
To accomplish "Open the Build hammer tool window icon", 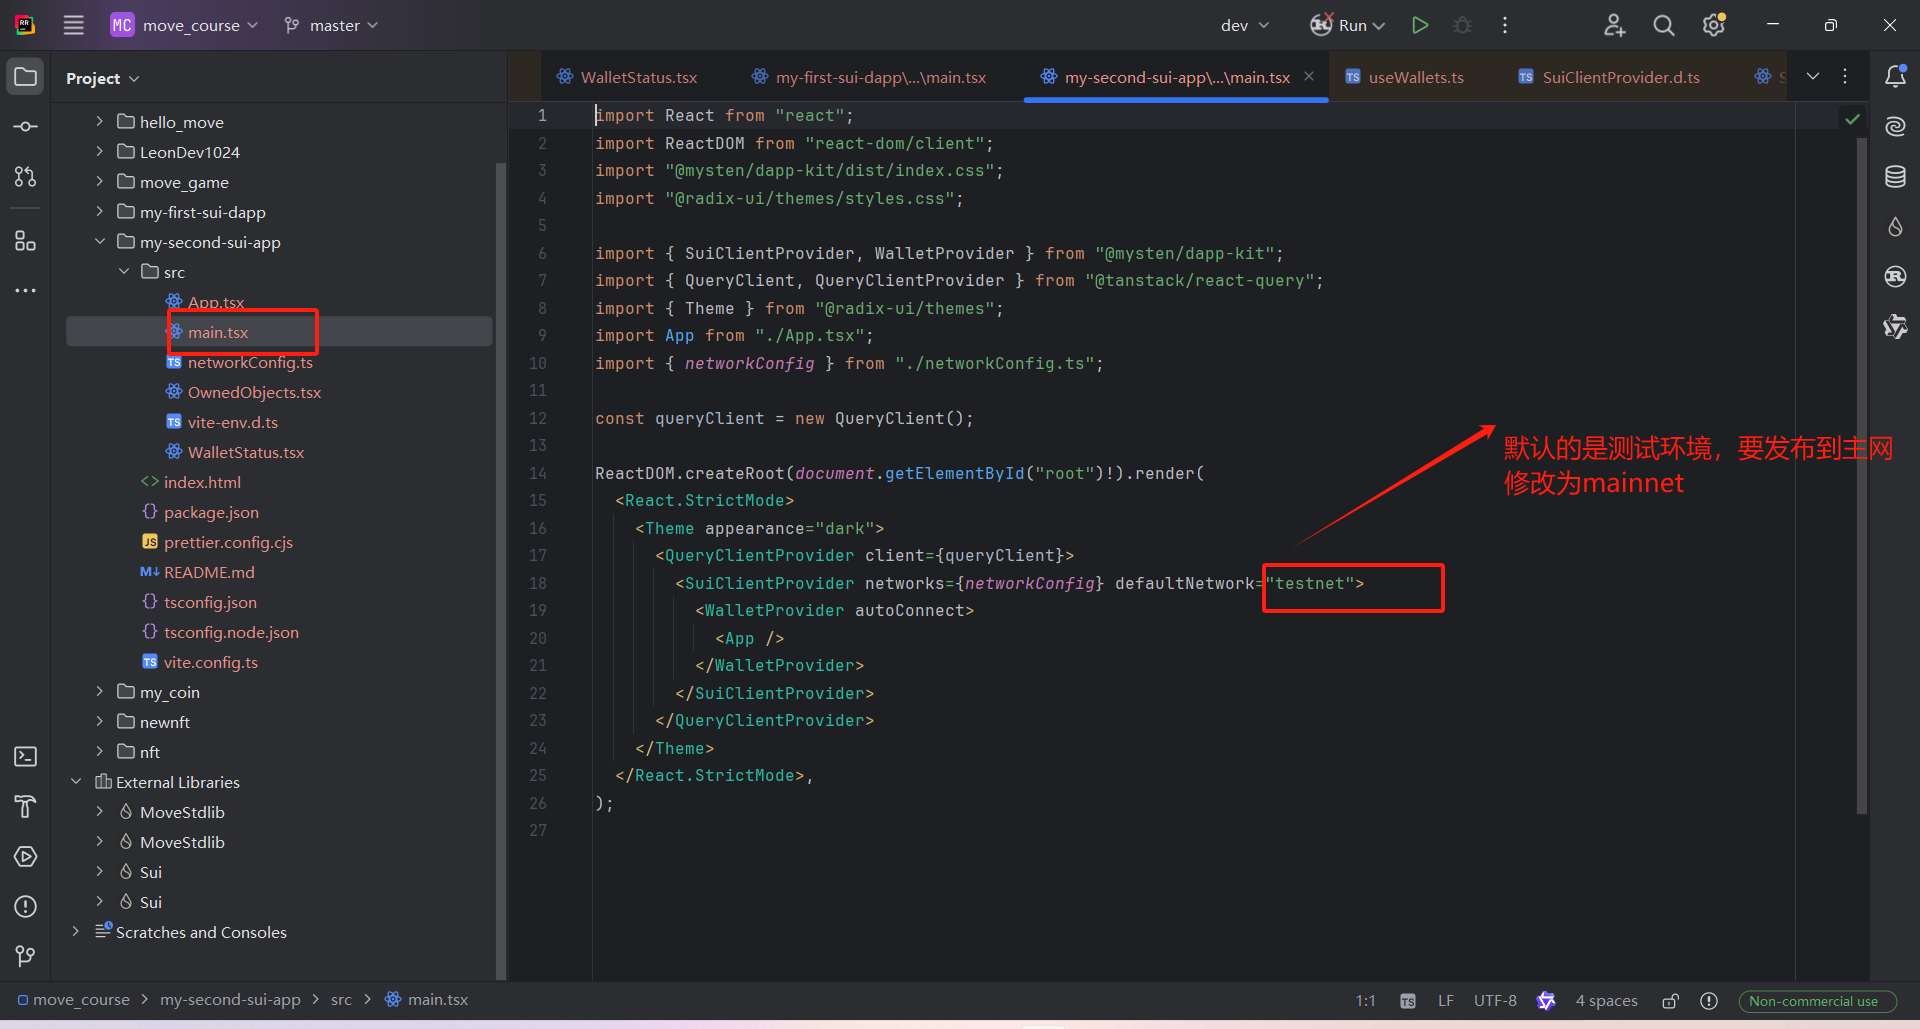I will 26,807.
